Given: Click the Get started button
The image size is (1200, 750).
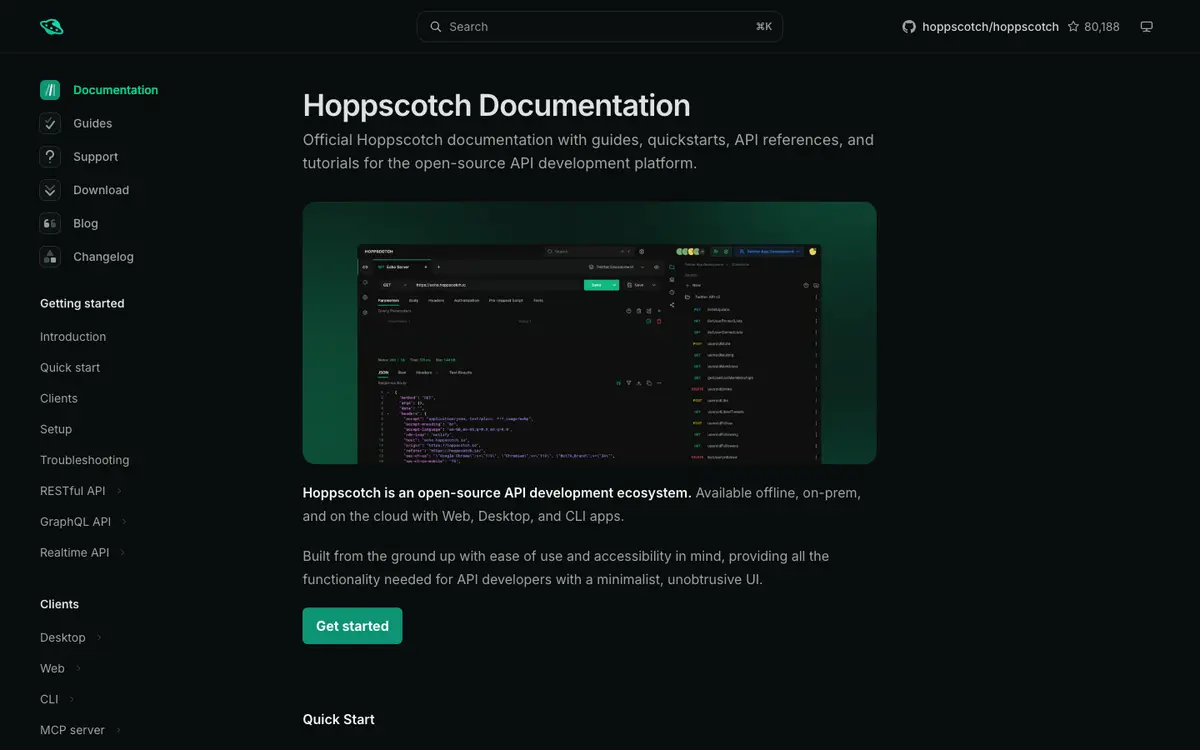Looking at the screenshot, I should tap(353, 626).
